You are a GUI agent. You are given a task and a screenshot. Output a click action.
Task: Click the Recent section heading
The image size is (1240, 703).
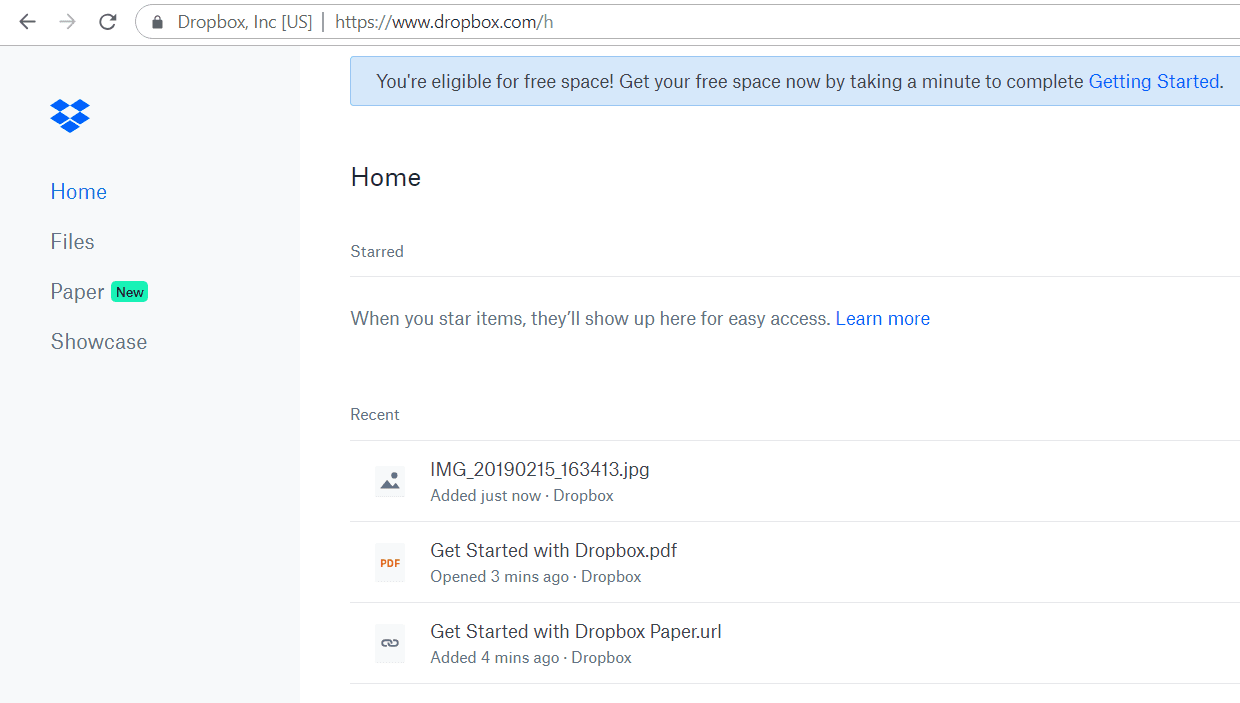pos(375,415)
